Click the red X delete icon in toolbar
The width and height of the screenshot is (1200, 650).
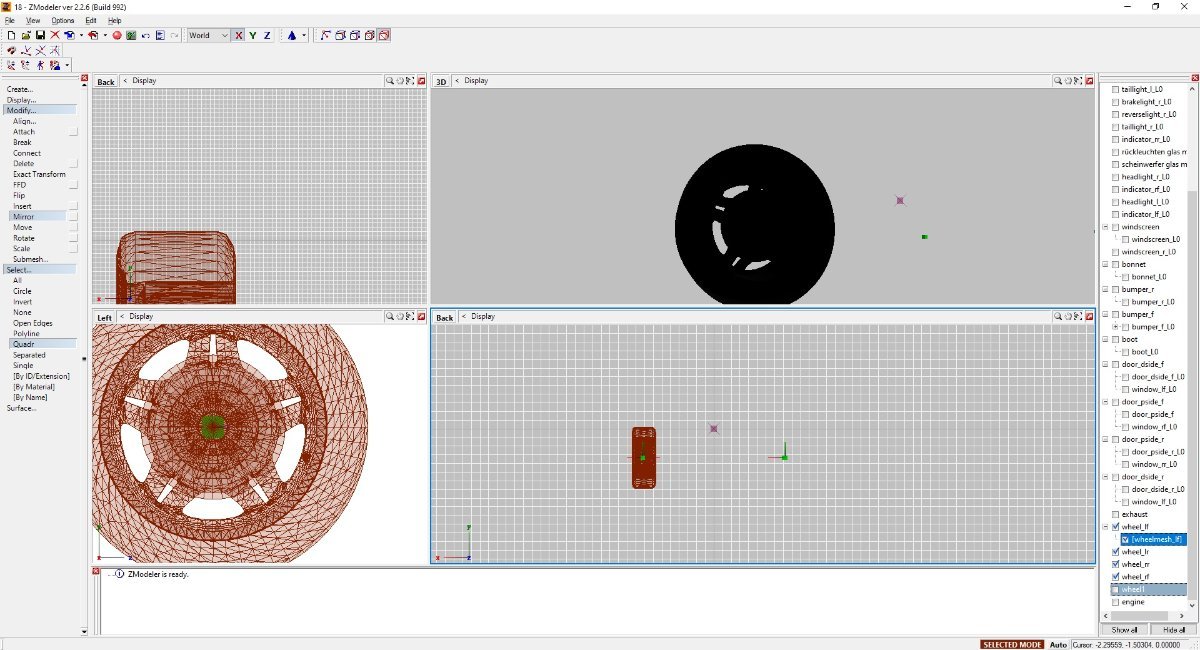point(55,35)
